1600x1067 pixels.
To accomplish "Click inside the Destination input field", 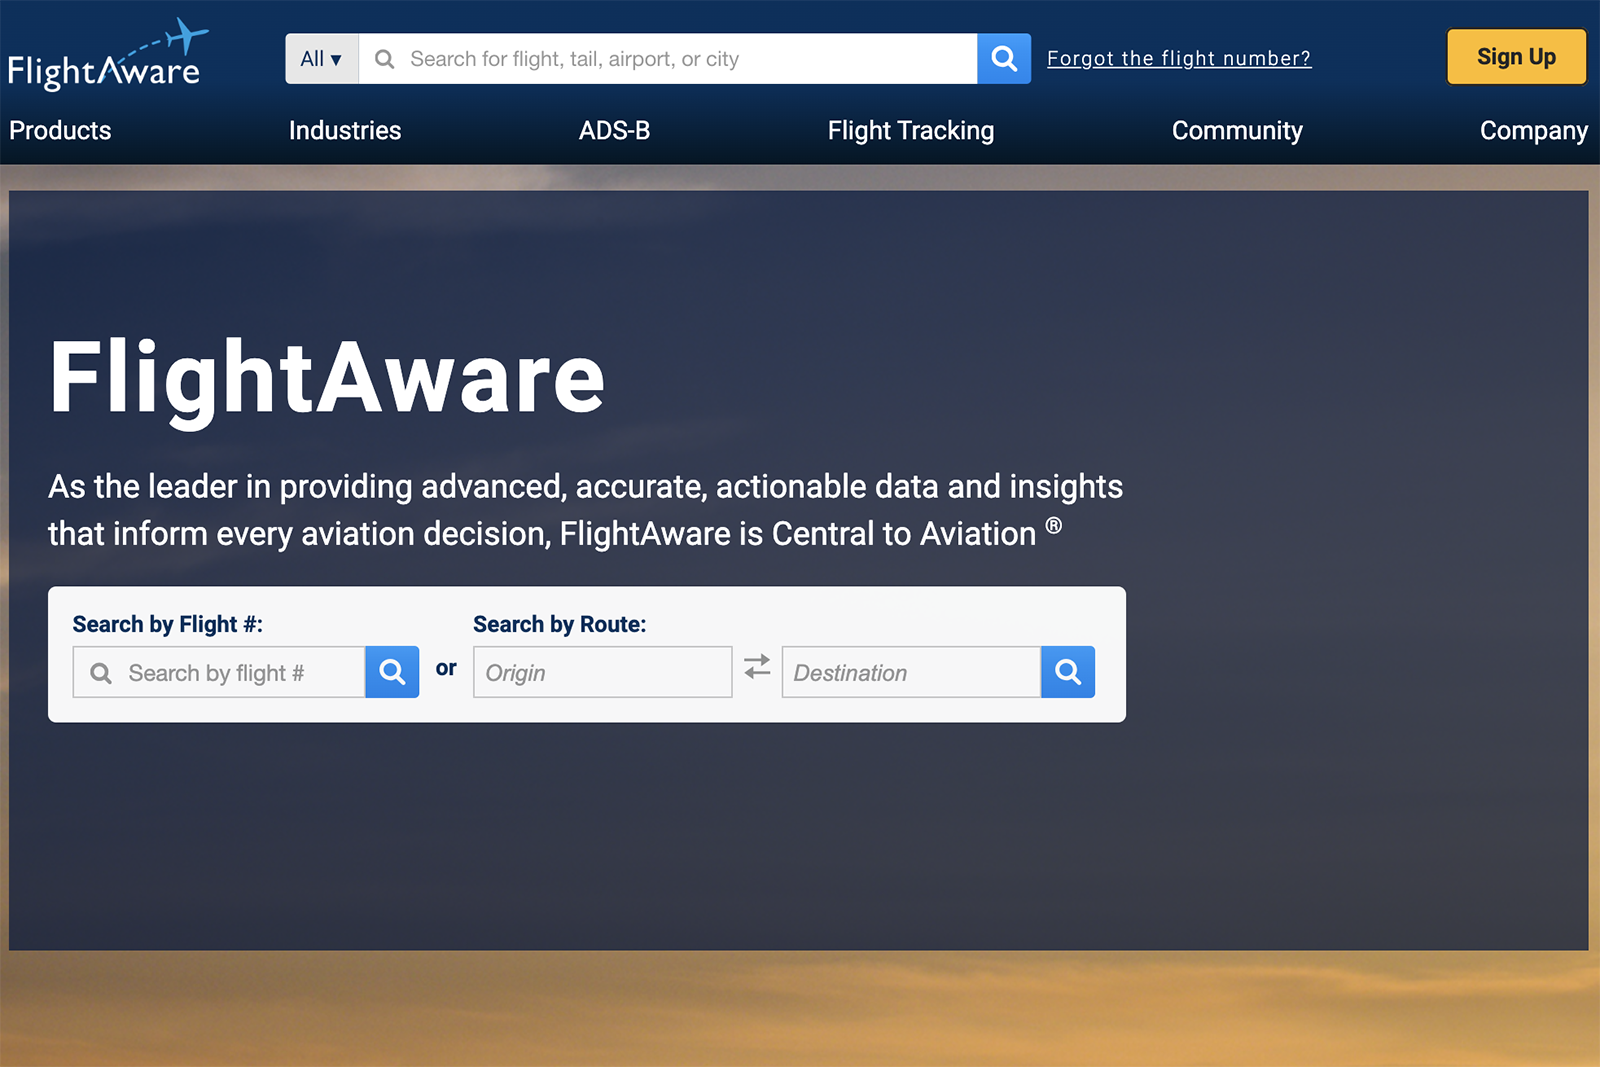I will click(x=905, y=672).
